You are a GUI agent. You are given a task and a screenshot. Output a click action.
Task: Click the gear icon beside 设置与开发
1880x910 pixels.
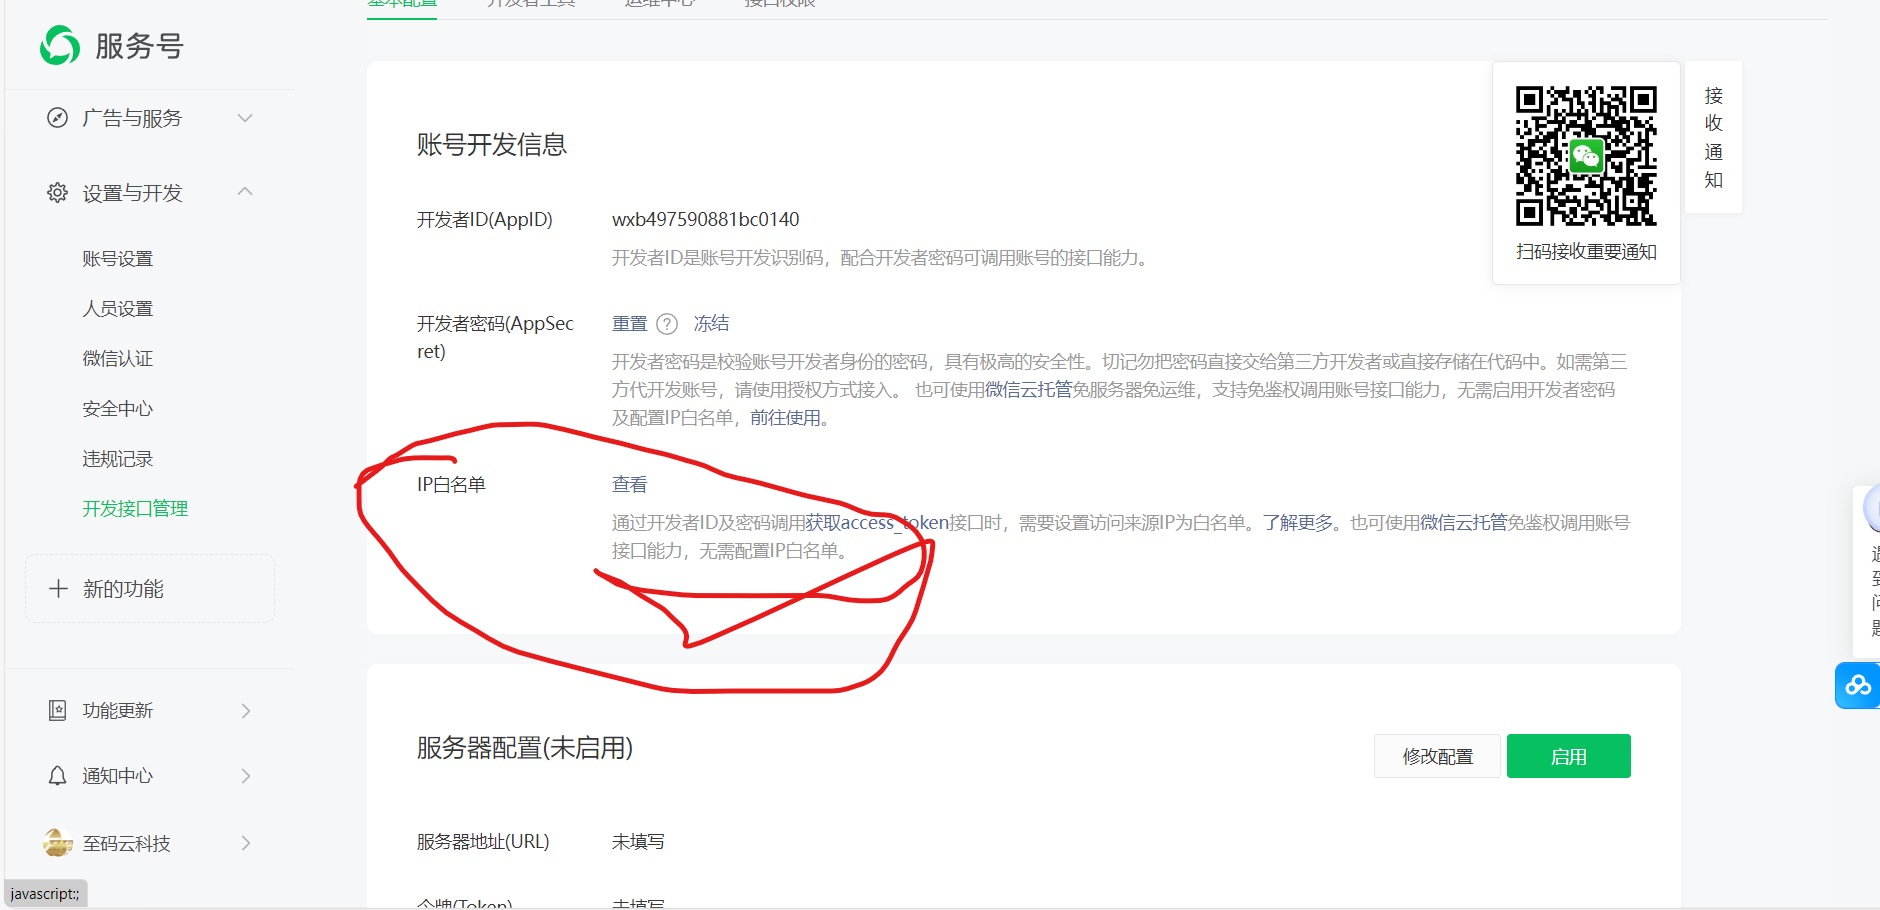tap(58, 192)
